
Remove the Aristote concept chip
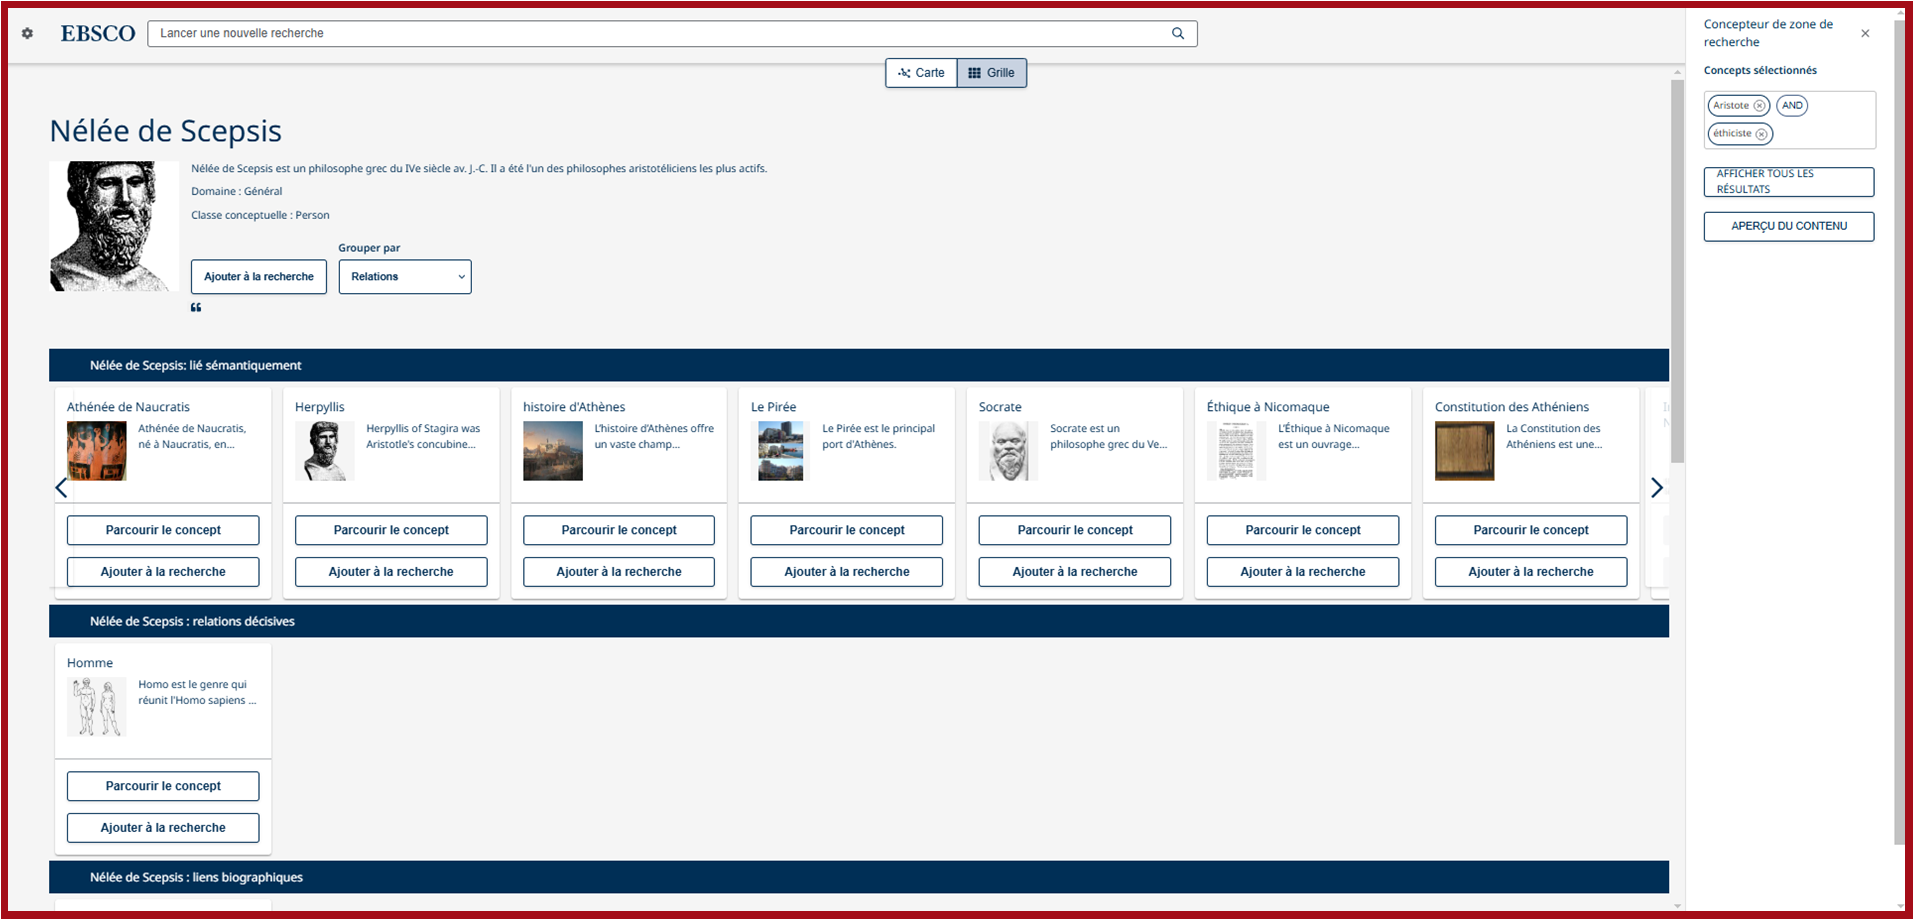(x=1759, y=106)
